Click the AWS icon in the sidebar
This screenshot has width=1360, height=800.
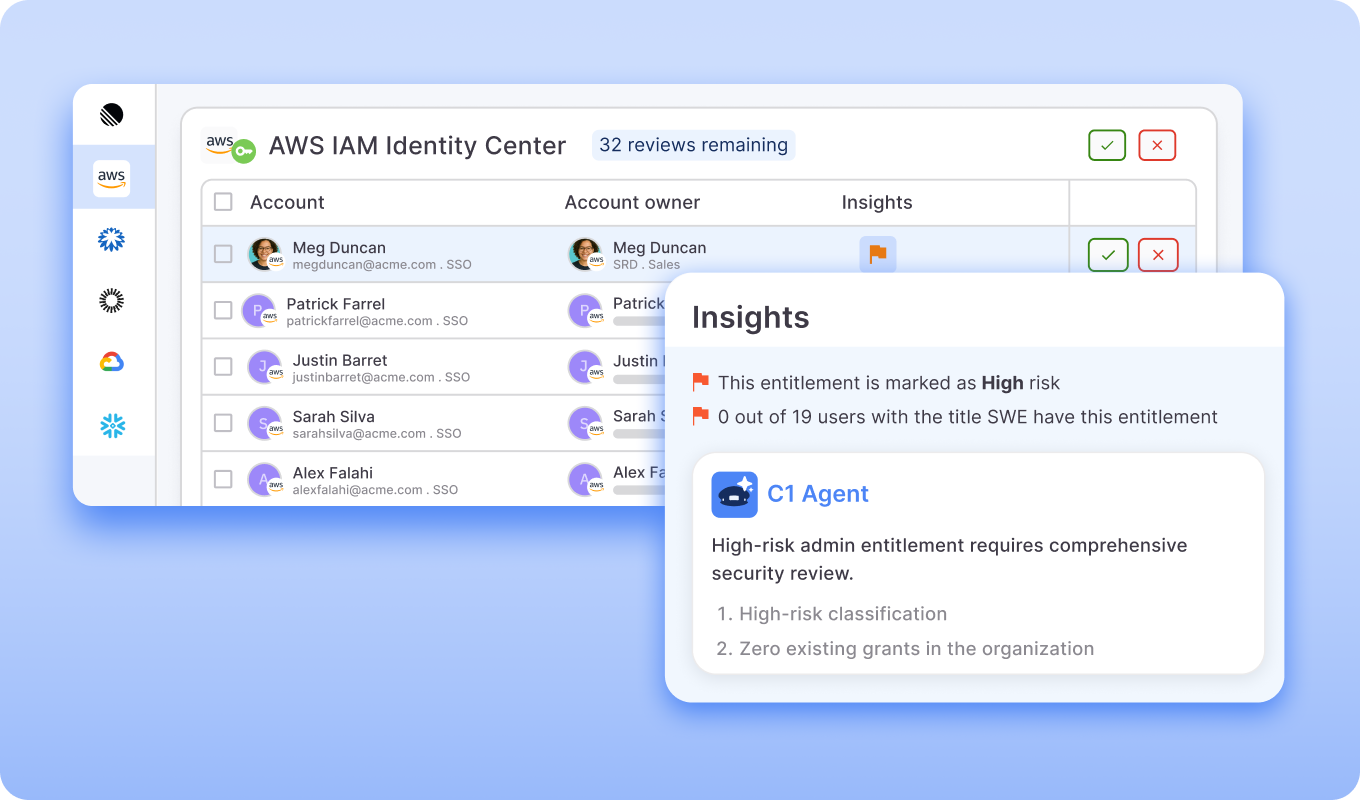112,178
